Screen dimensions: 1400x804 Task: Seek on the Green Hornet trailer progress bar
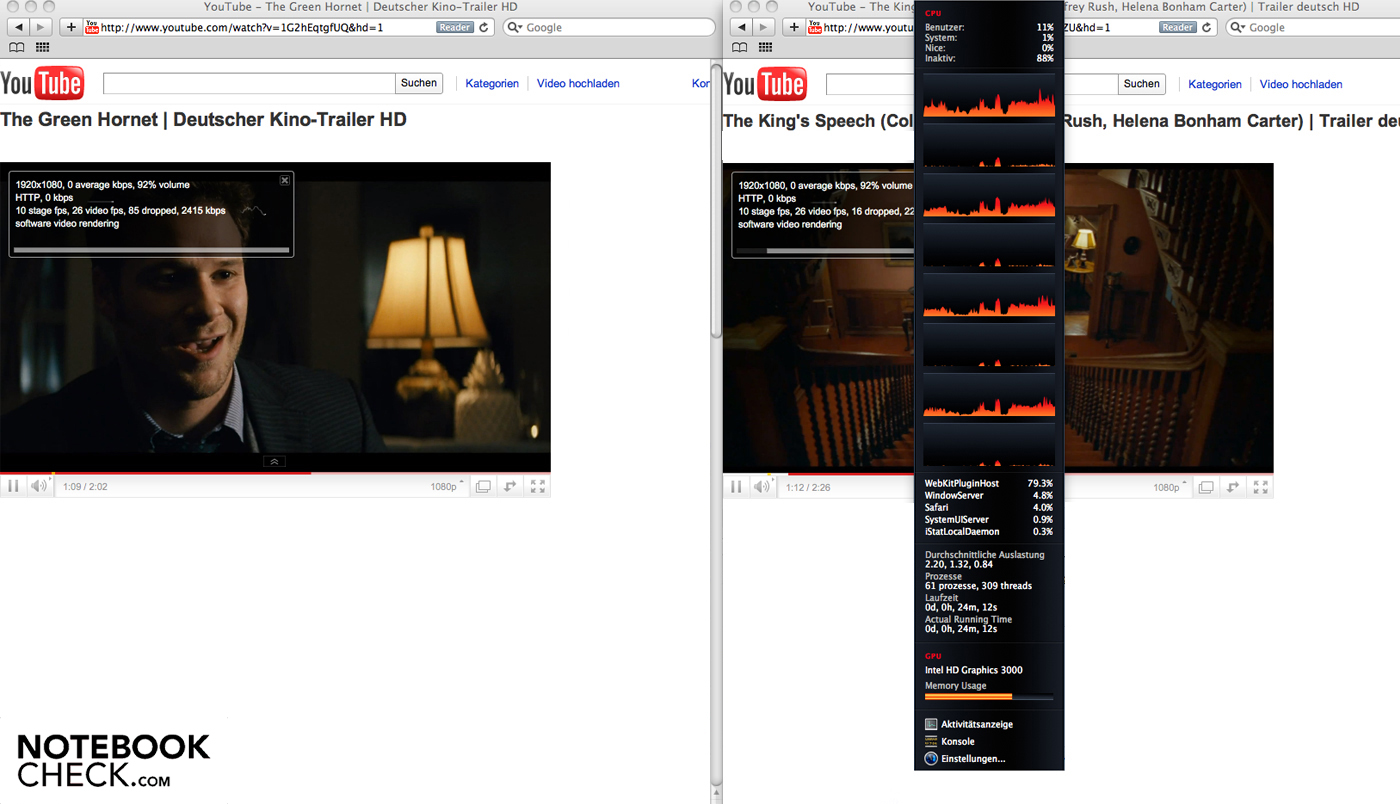(275, 472)
